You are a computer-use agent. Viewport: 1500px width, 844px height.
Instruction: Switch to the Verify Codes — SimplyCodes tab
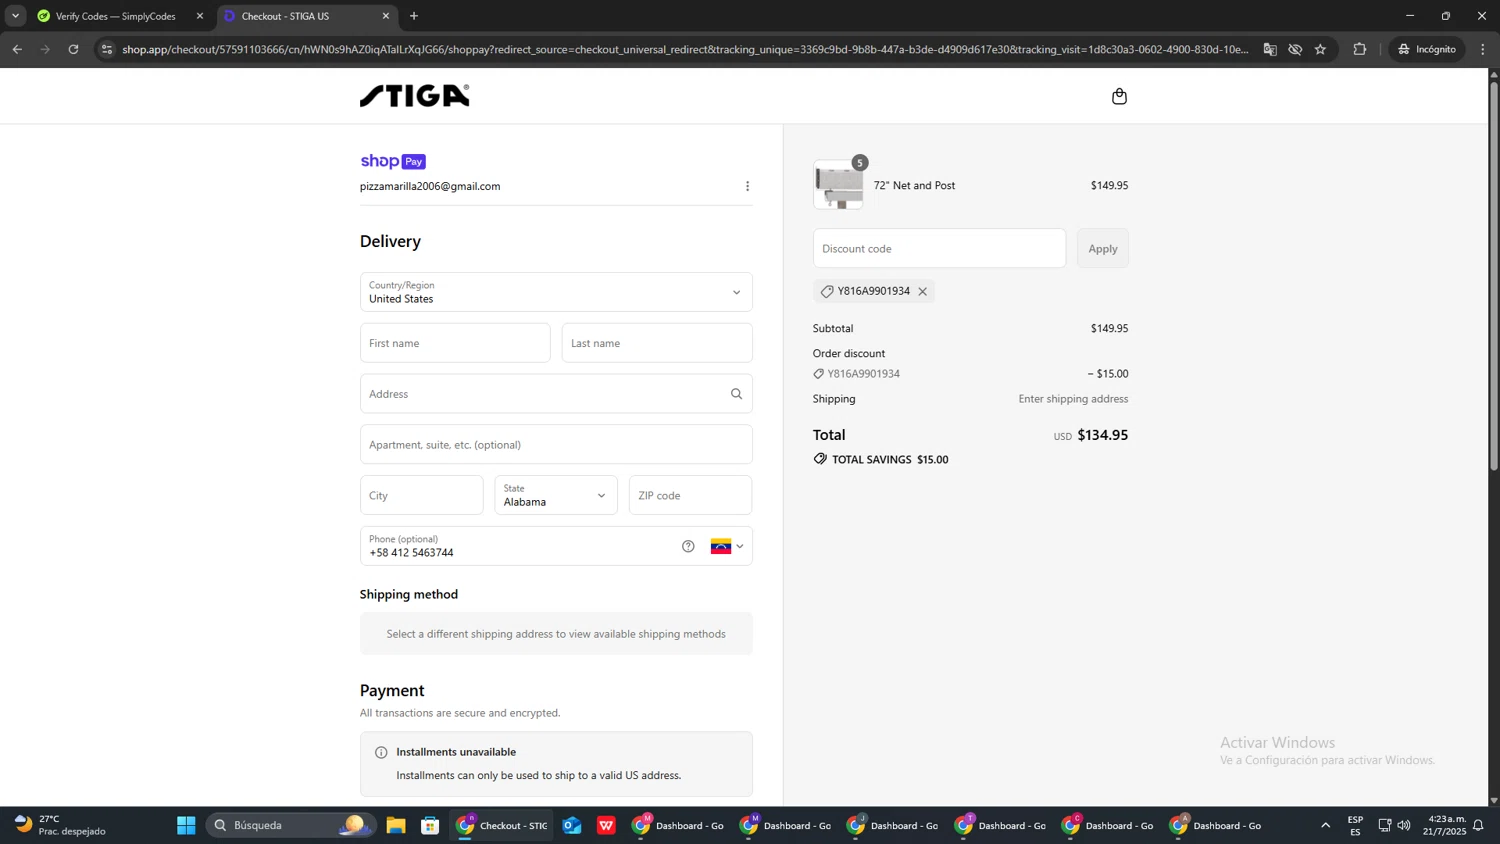pos(115,16)
